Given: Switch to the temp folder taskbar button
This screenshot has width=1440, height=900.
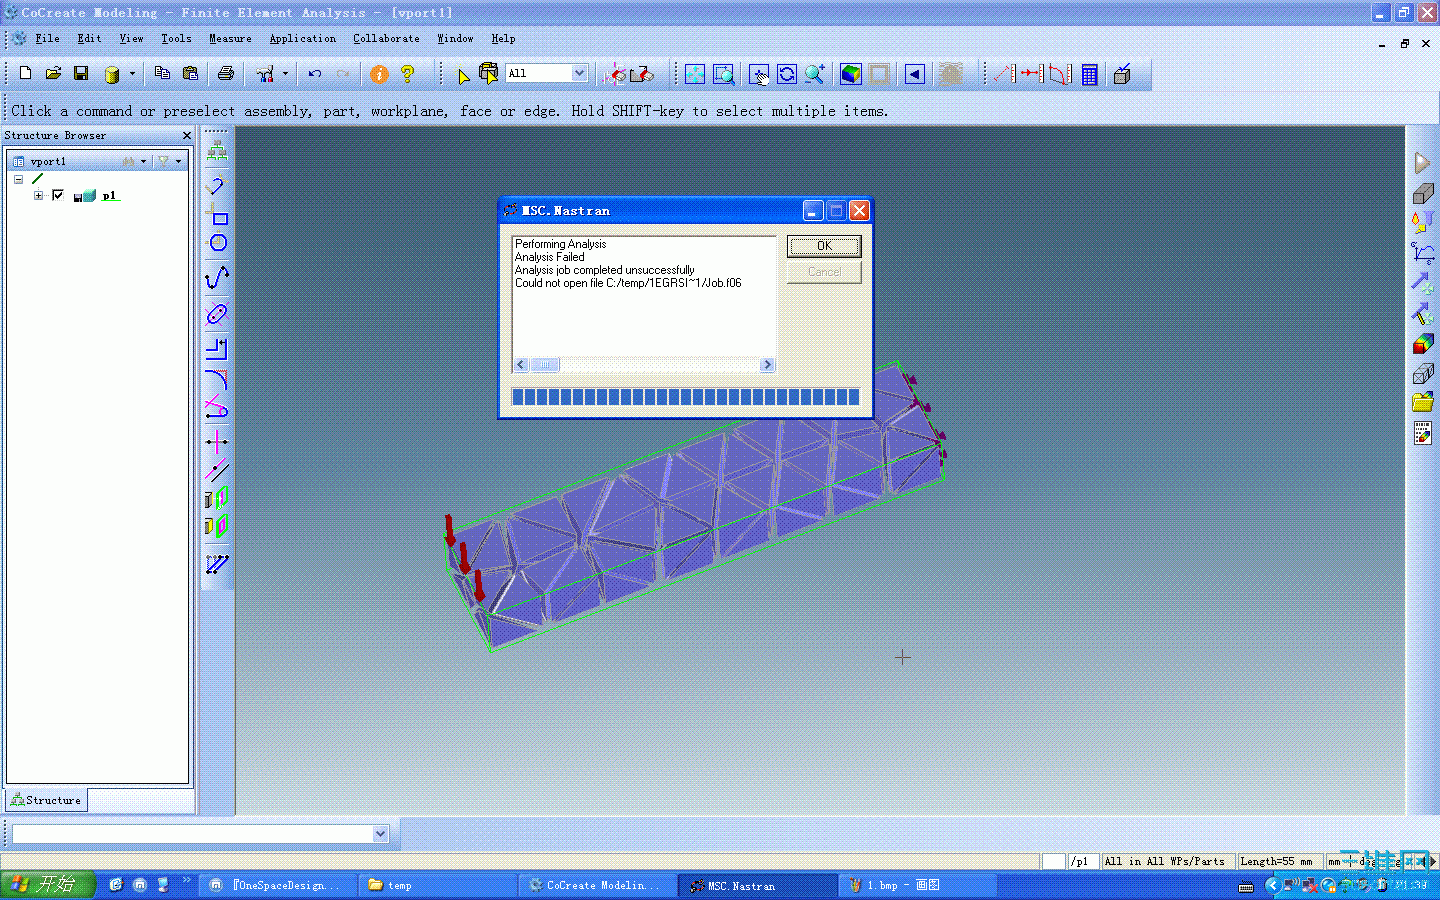Looking at the screenshot, I should coord(437,885).
